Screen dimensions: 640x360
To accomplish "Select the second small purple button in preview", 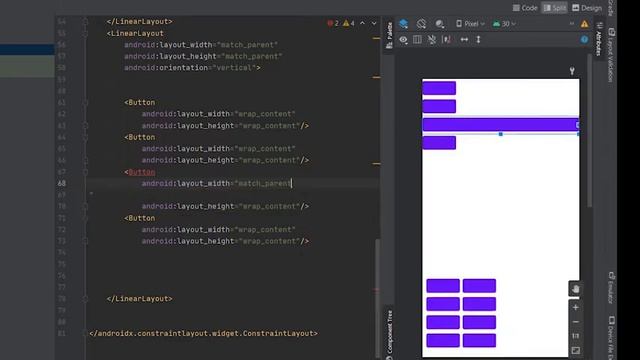I will 439,107.
